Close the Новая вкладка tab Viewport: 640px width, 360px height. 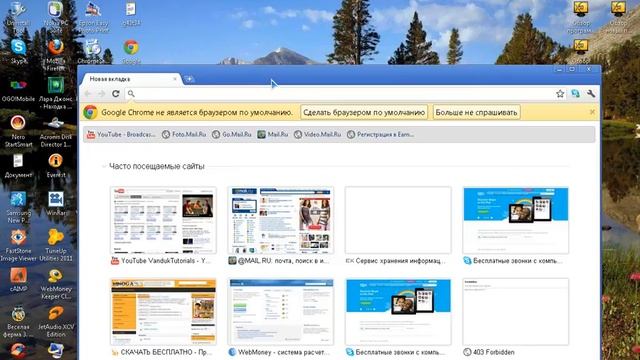[175, 79]
